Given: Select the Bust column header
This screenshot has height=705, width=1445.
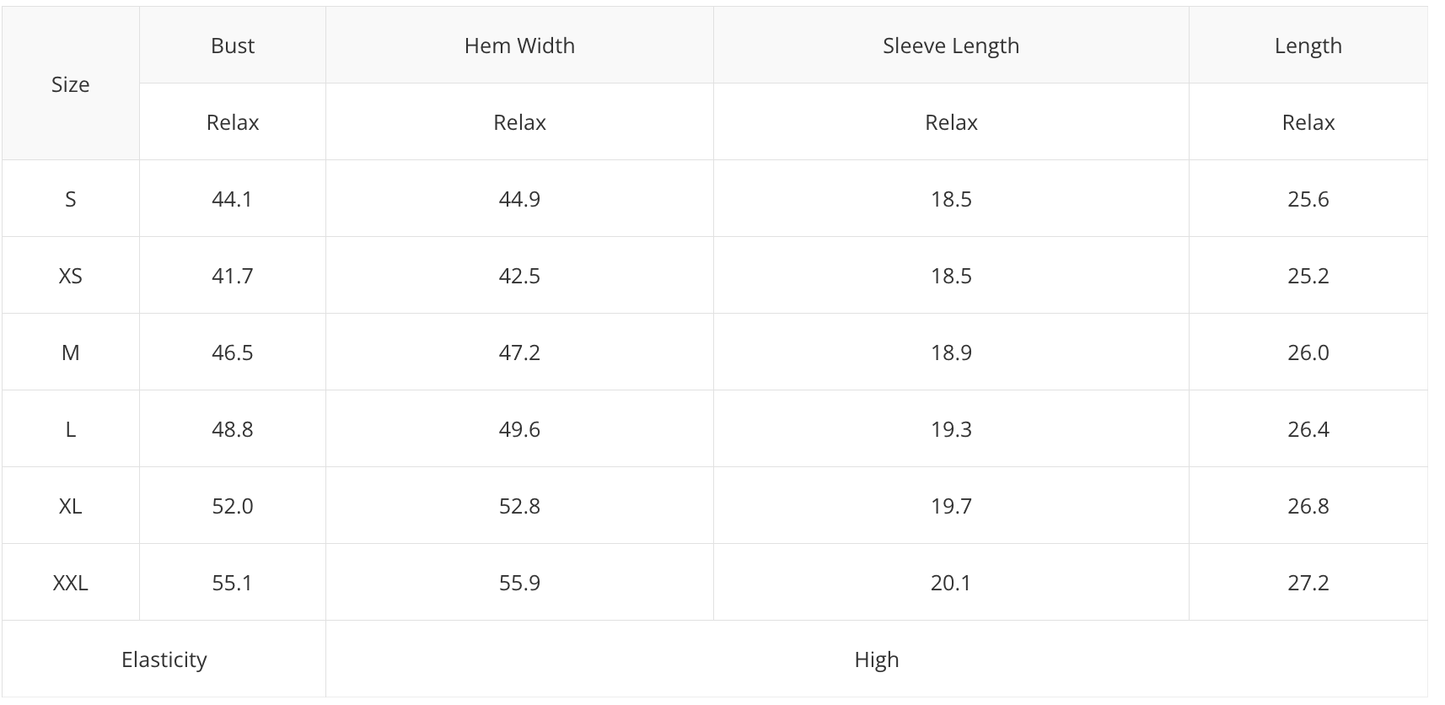Looking at the screenshot, I should coord(232,46).
